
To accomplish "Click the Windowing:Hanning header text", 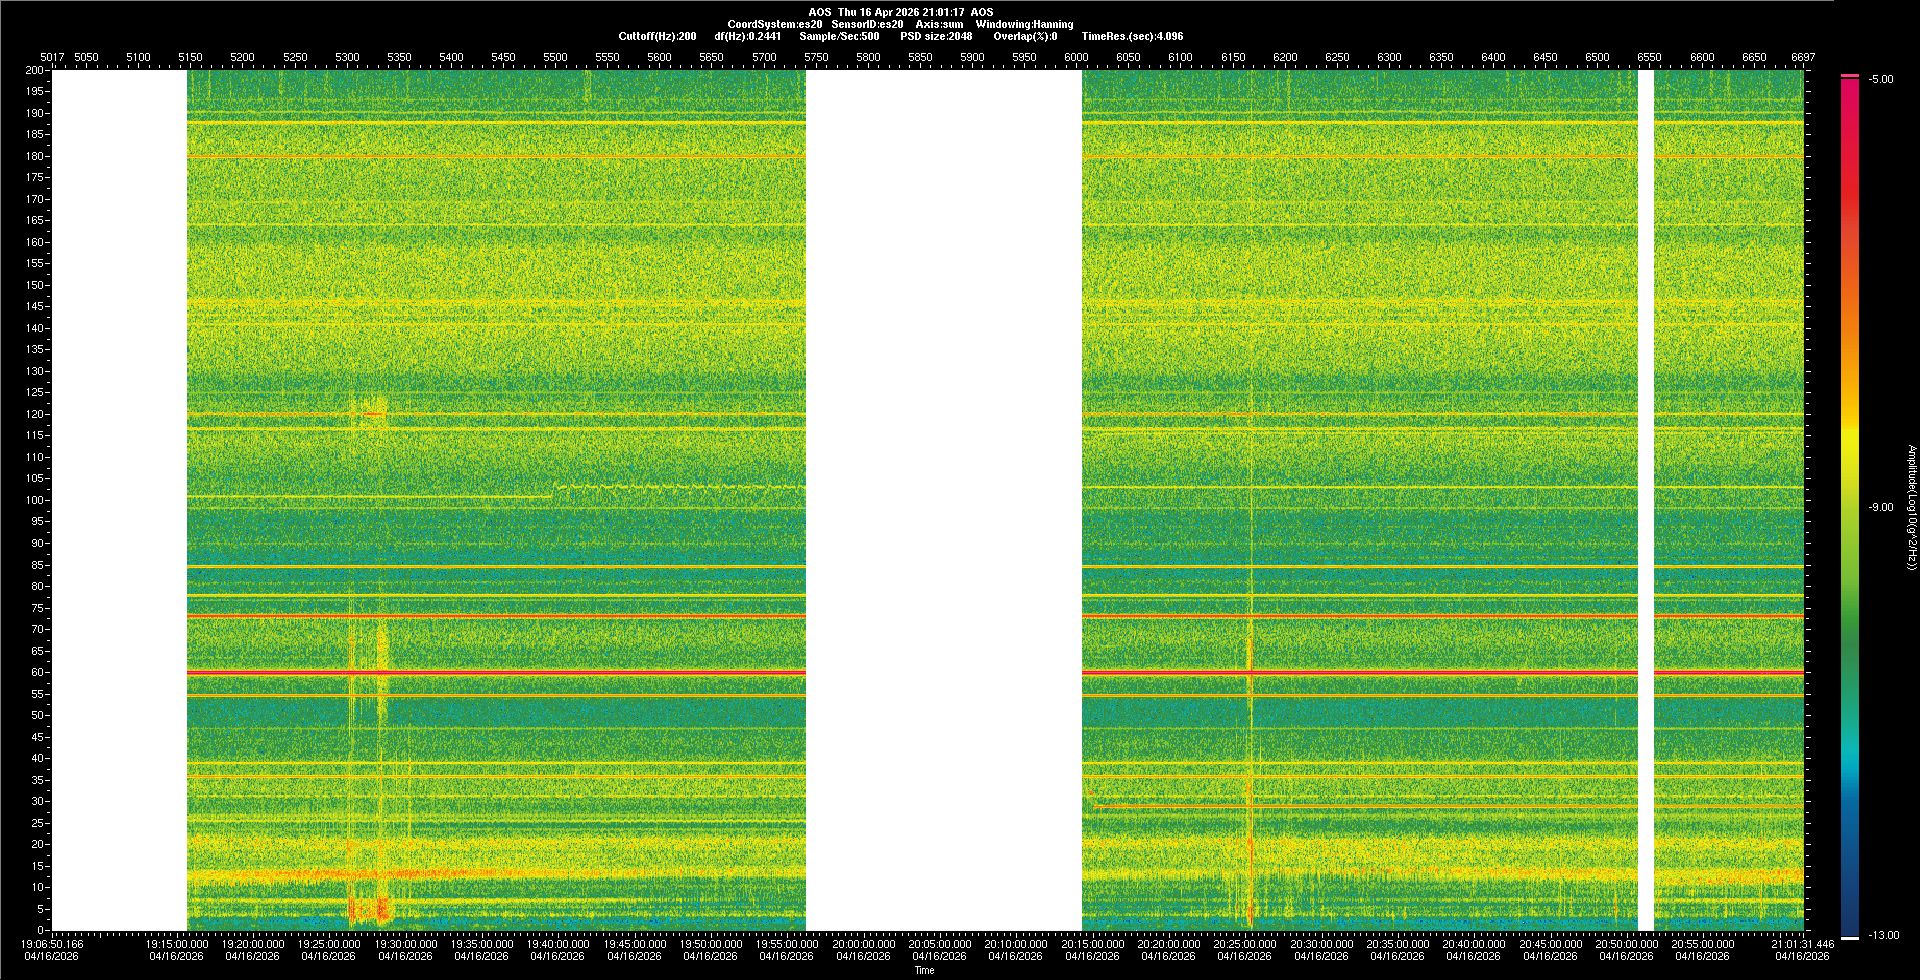I will [1024, 24].
